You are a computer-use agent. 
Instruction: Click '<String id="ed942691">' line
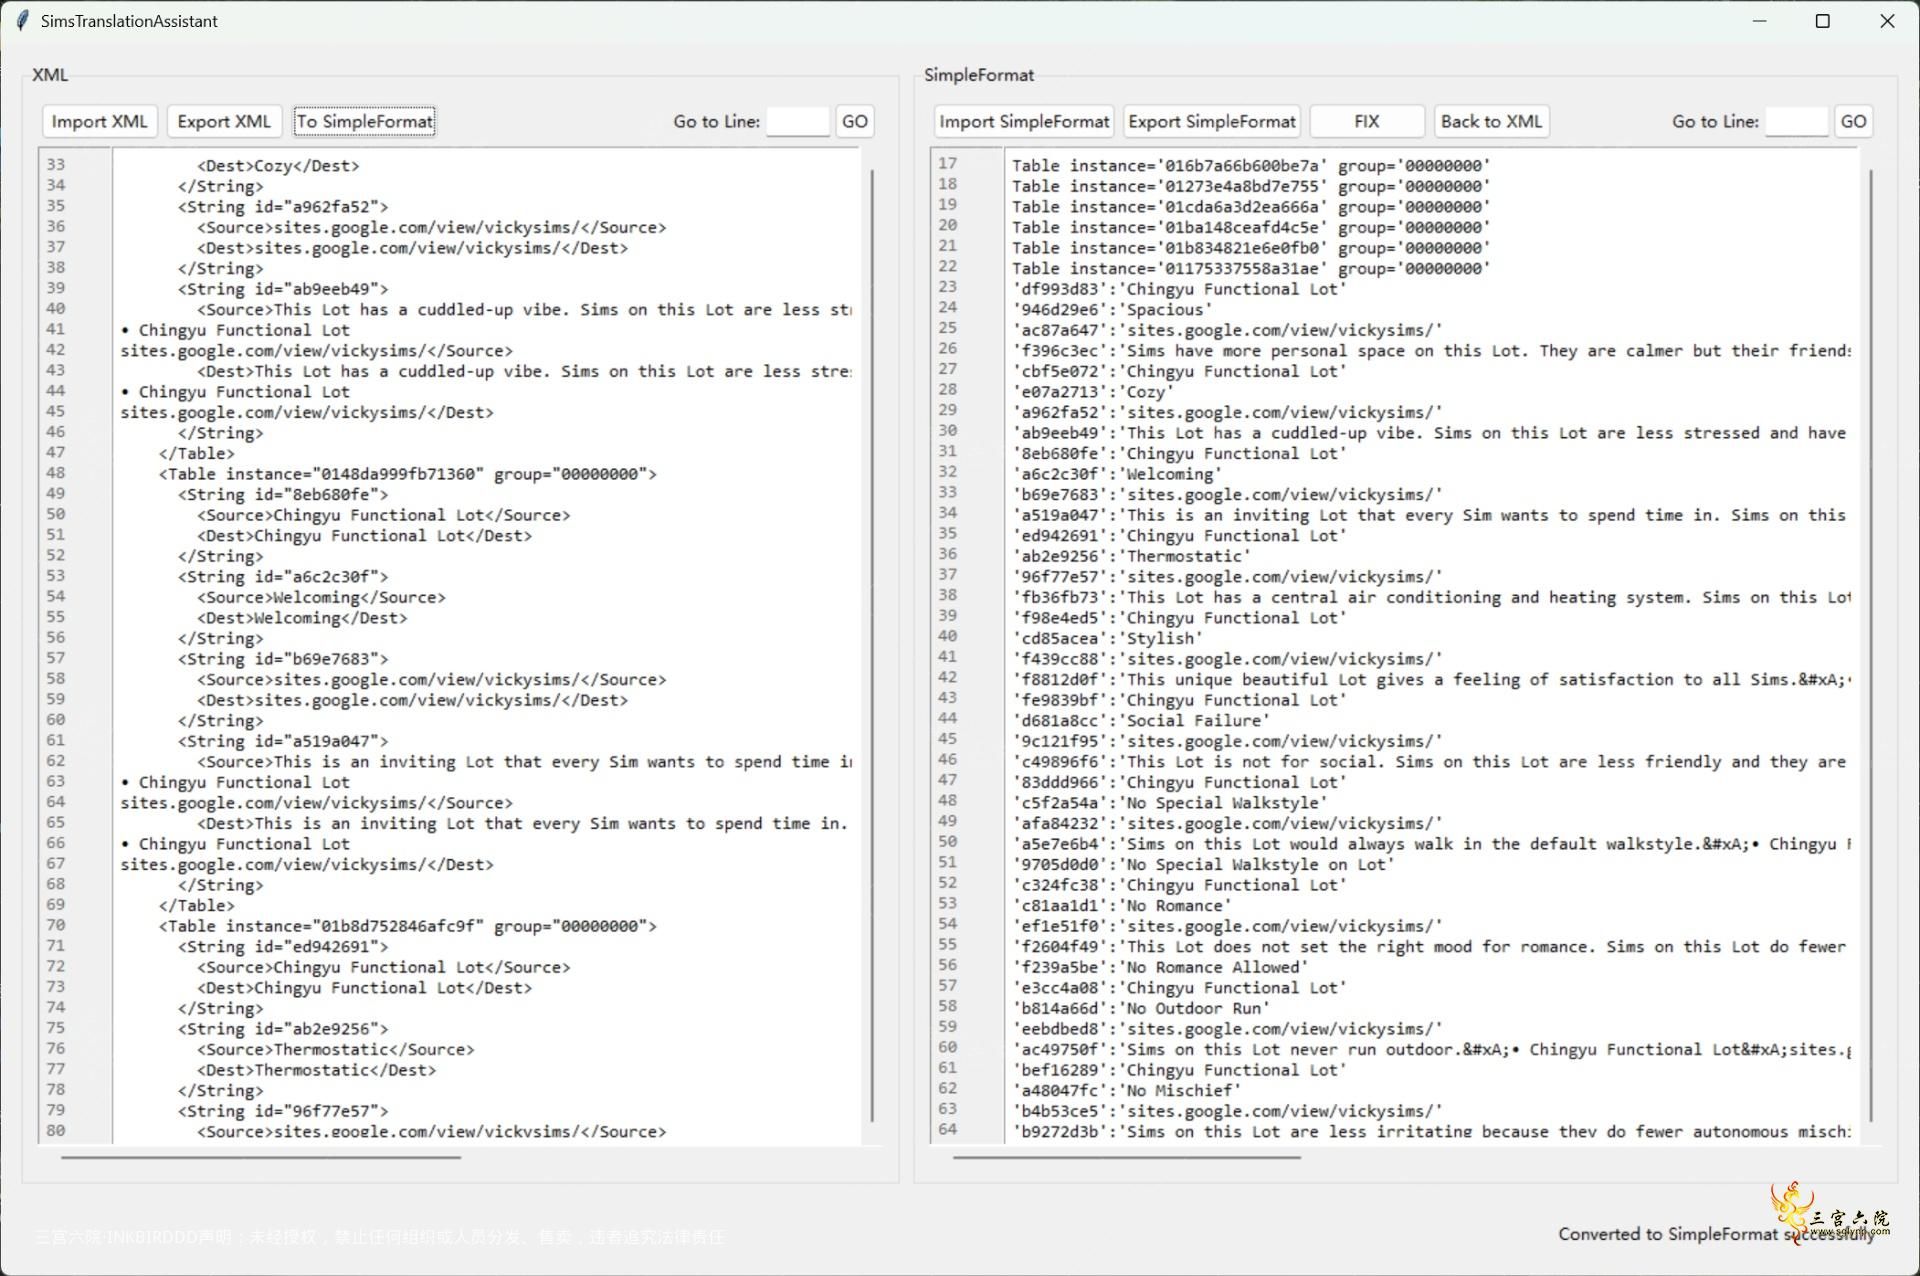283,947
